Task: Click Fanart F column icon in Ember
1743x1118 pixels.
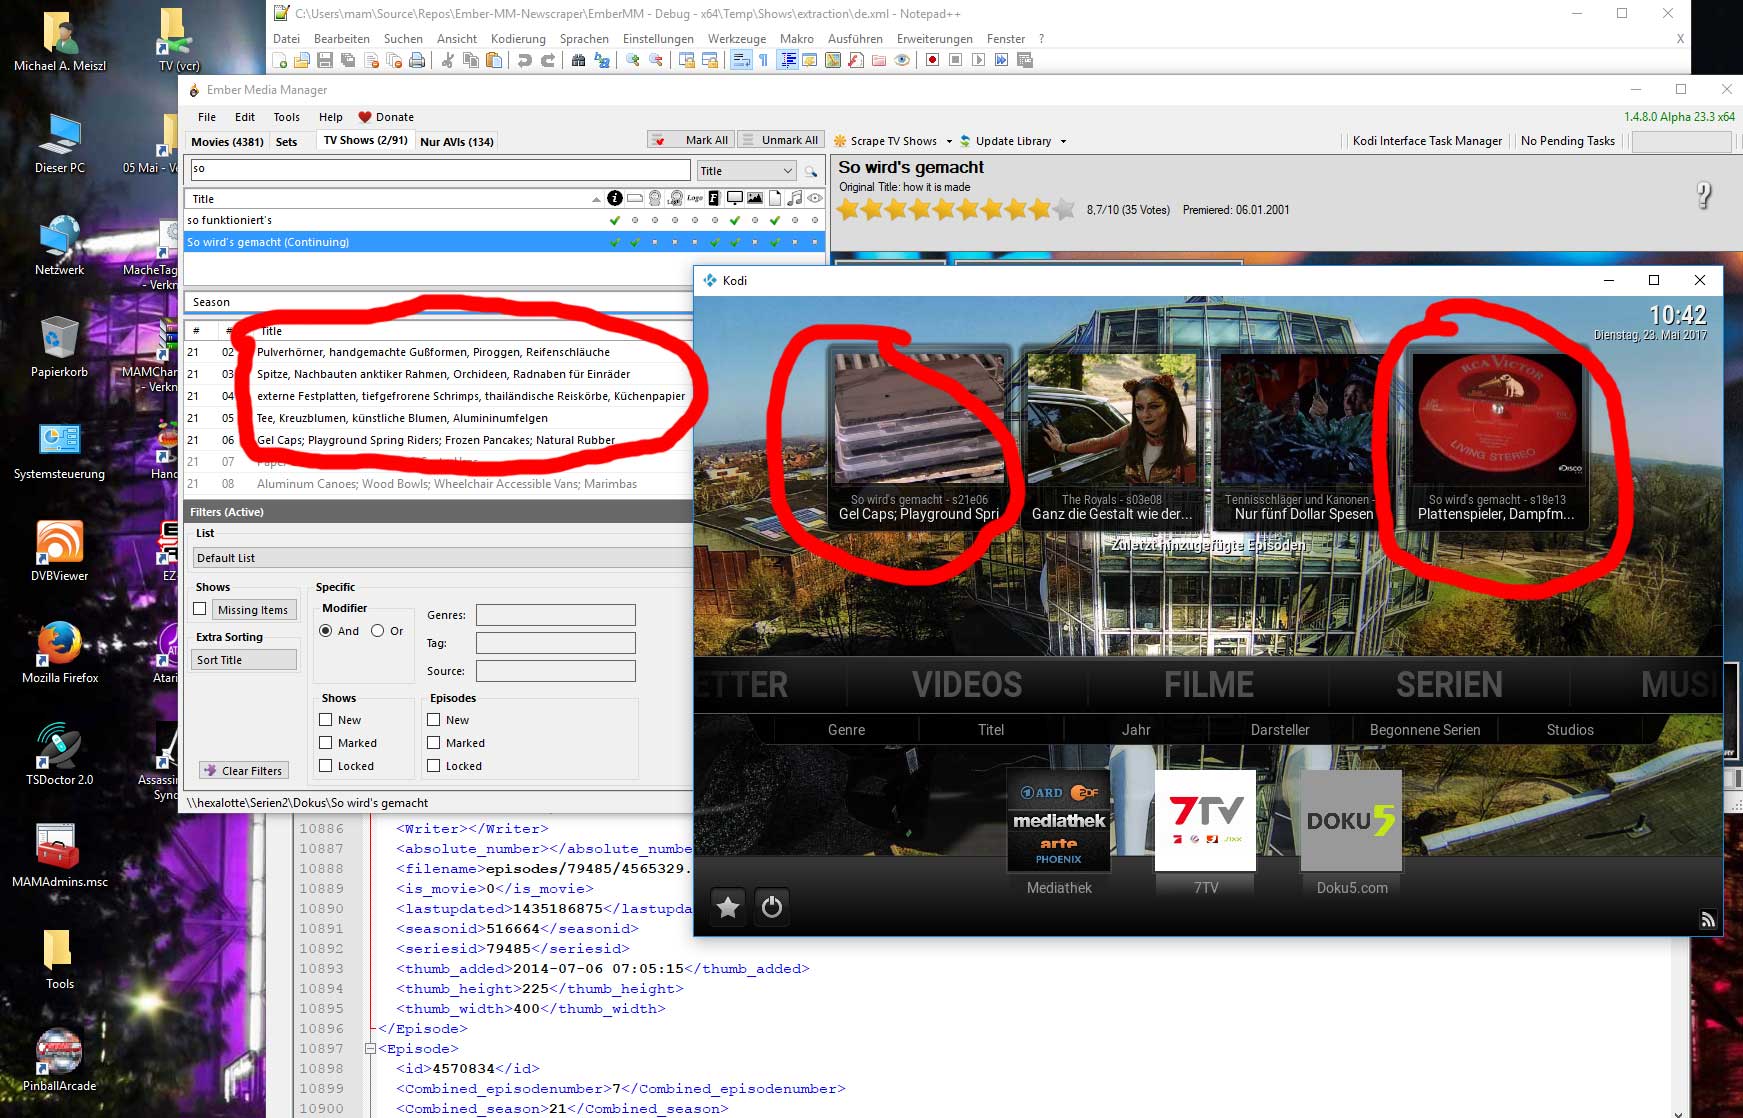Action: click(x=715, y=198)
